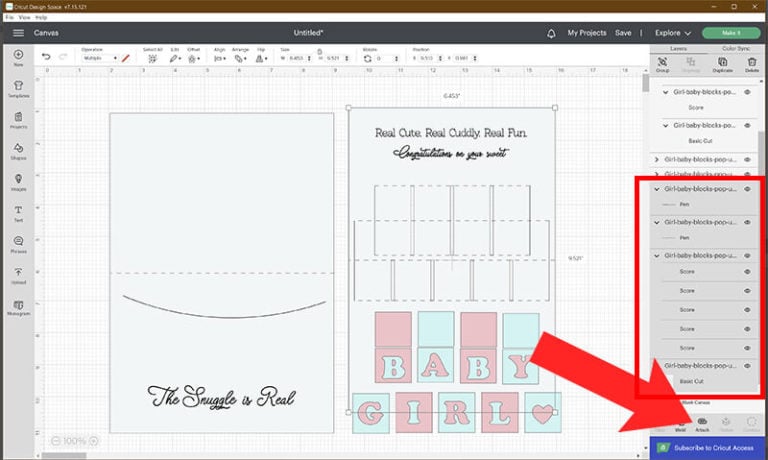Toggle visibility of the last Score sublayer
The width and height of the screenshot is (768, 460).
747,348
